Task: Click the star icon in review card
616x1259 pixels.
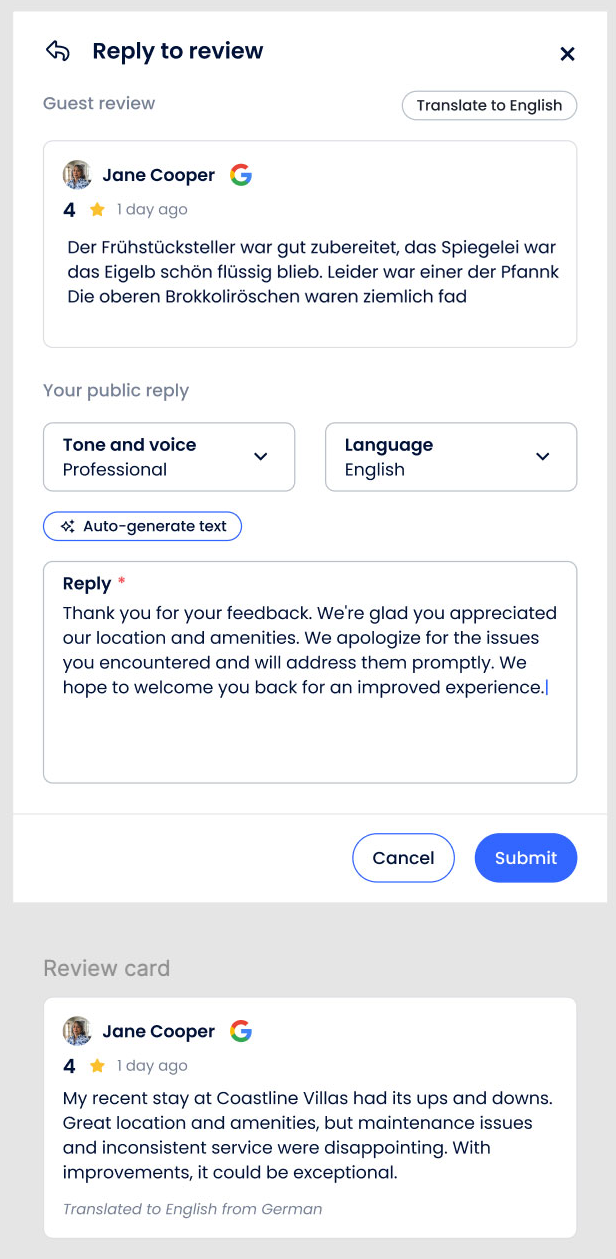Action: 97,1066
